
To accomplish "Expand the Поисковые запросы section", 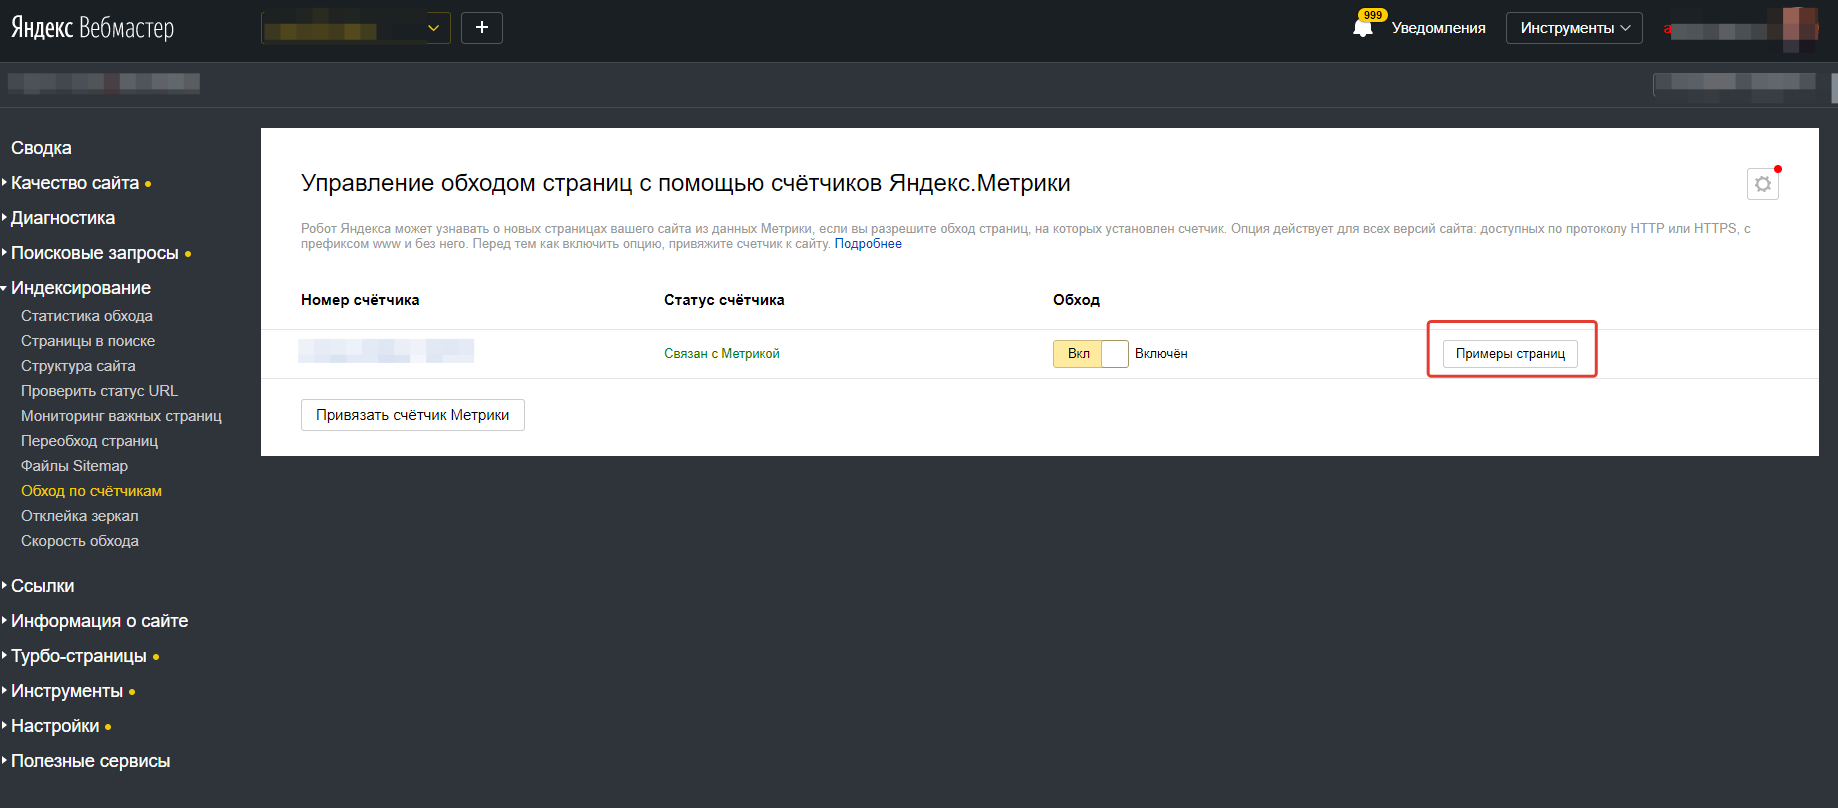I will tap(95, 253).
